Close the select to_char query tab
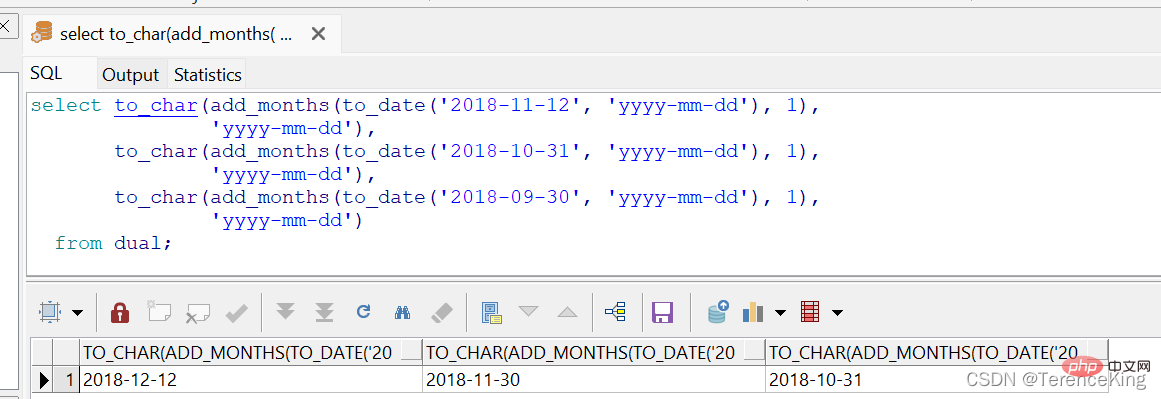 click(318, 33)
